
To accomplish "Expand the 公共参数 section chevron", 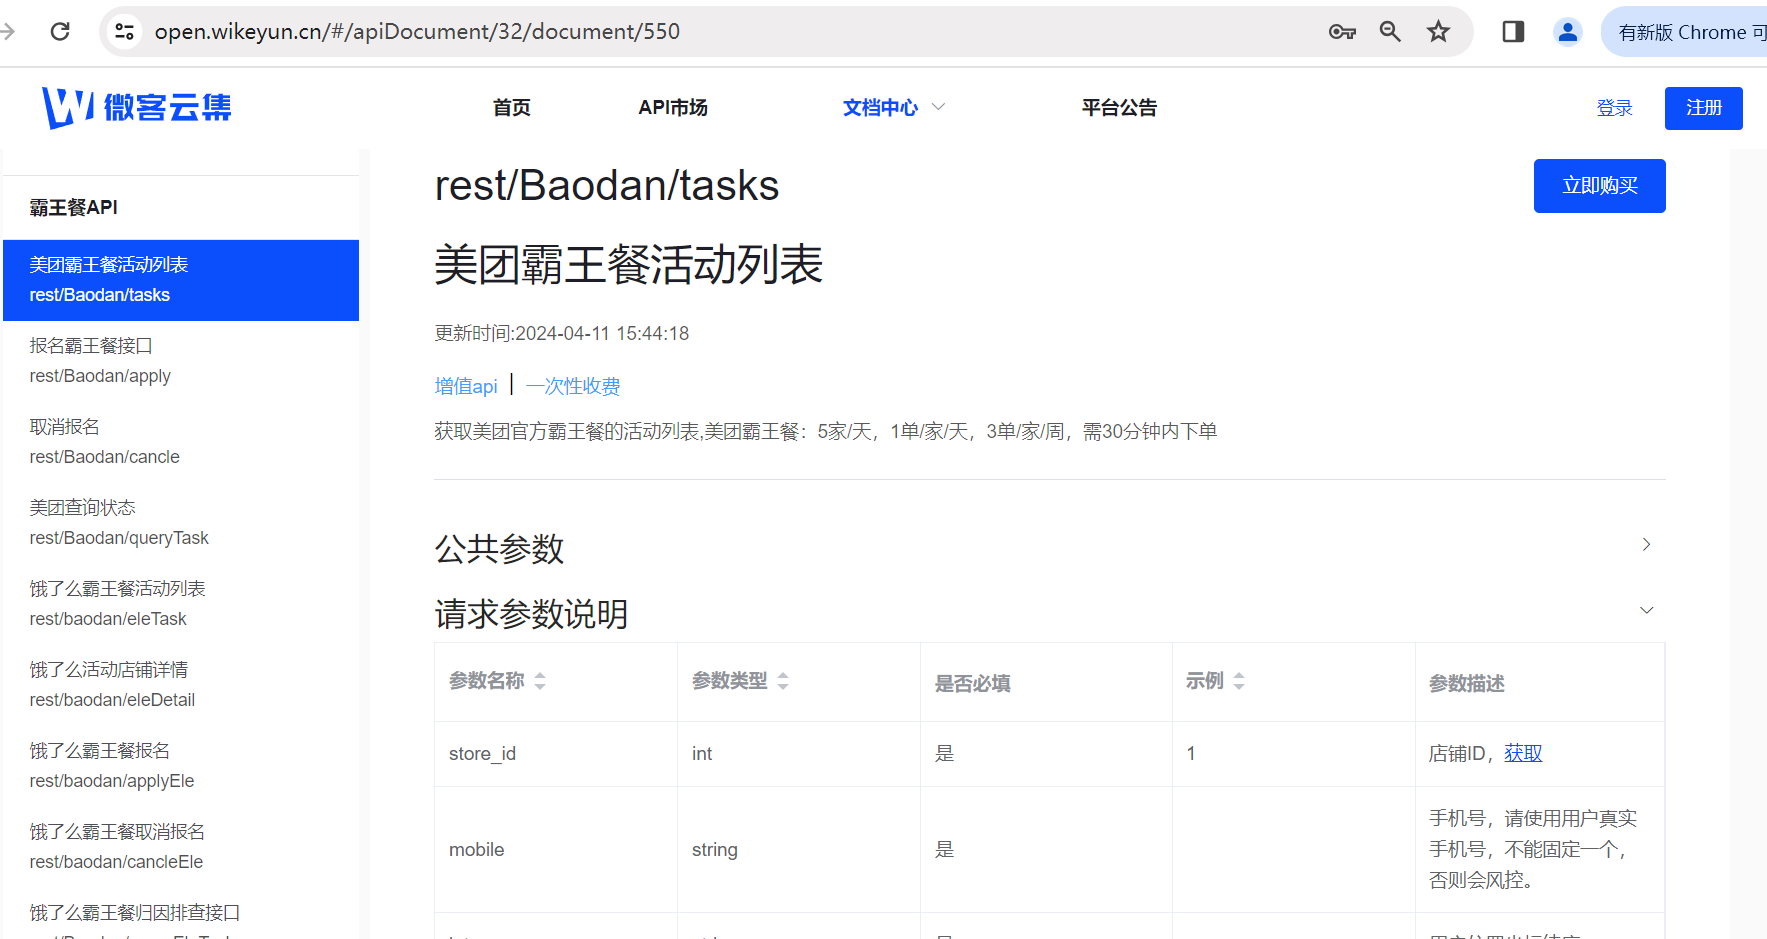I will click(x=1646, y=544).
